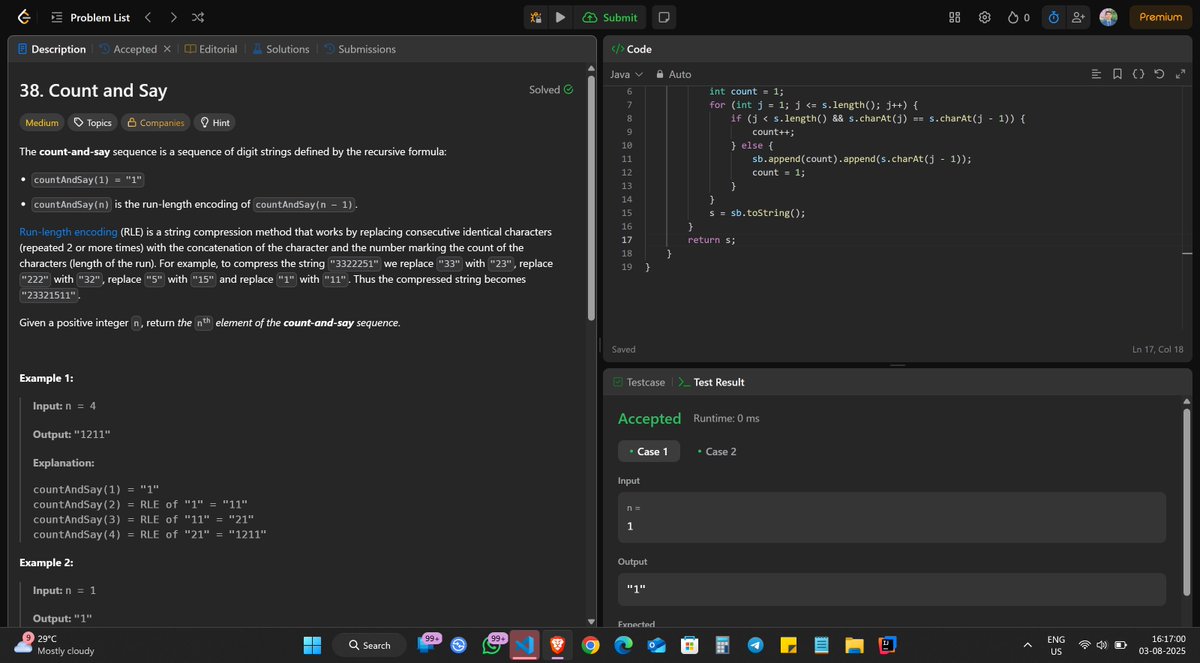Click the streak fire counter
1200x663 pixels.
pos(1019,17)
